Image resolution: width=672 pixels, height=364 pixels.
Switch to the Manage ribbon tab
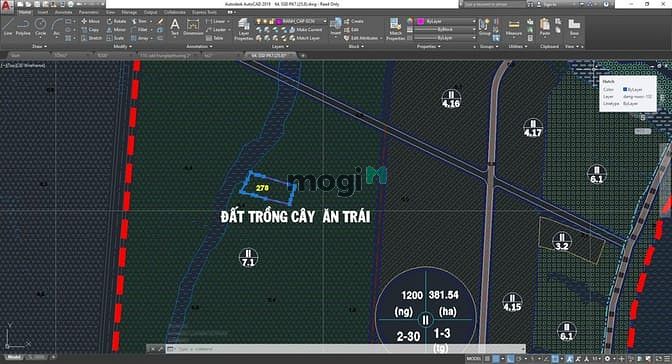129,12
